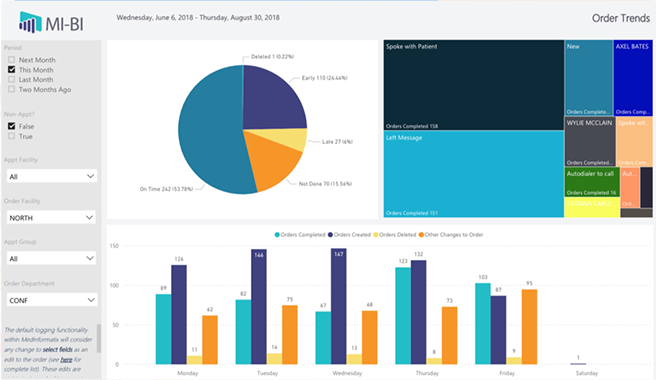This screenshot has width=656, height=380.
Task: Click the MI-BI logo icon
Action: click(x=30, y=22)
